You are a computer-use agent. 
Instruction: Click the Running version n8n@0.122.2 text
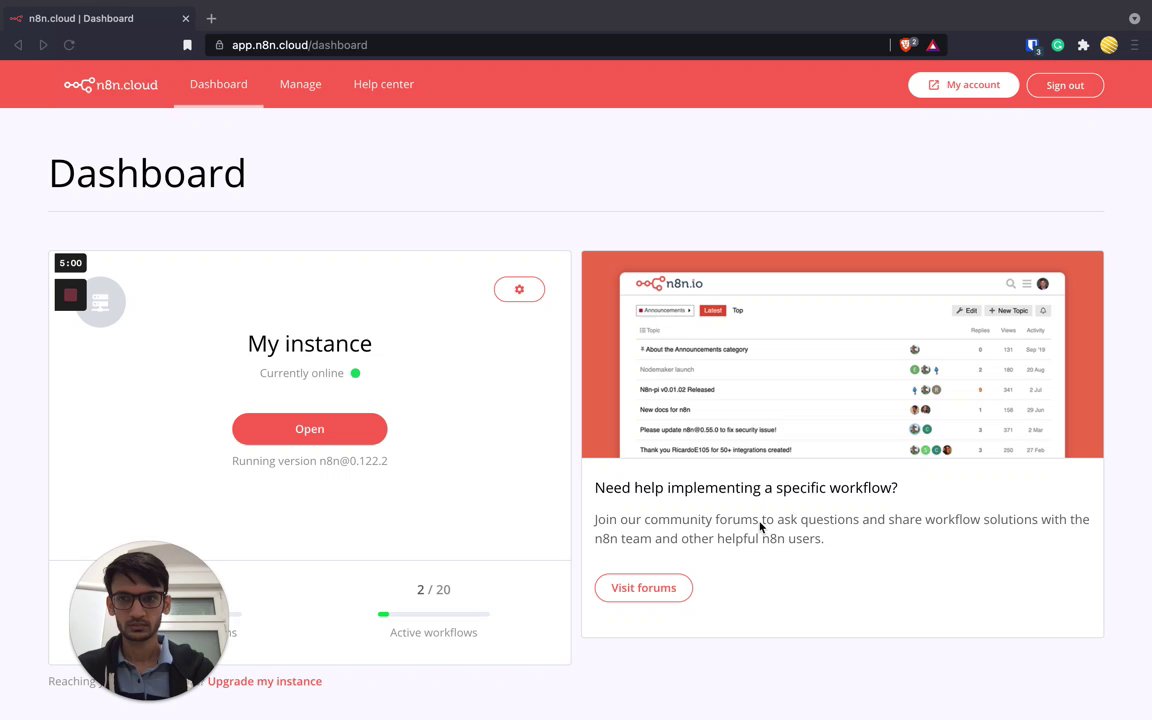[x=309, y=461]
